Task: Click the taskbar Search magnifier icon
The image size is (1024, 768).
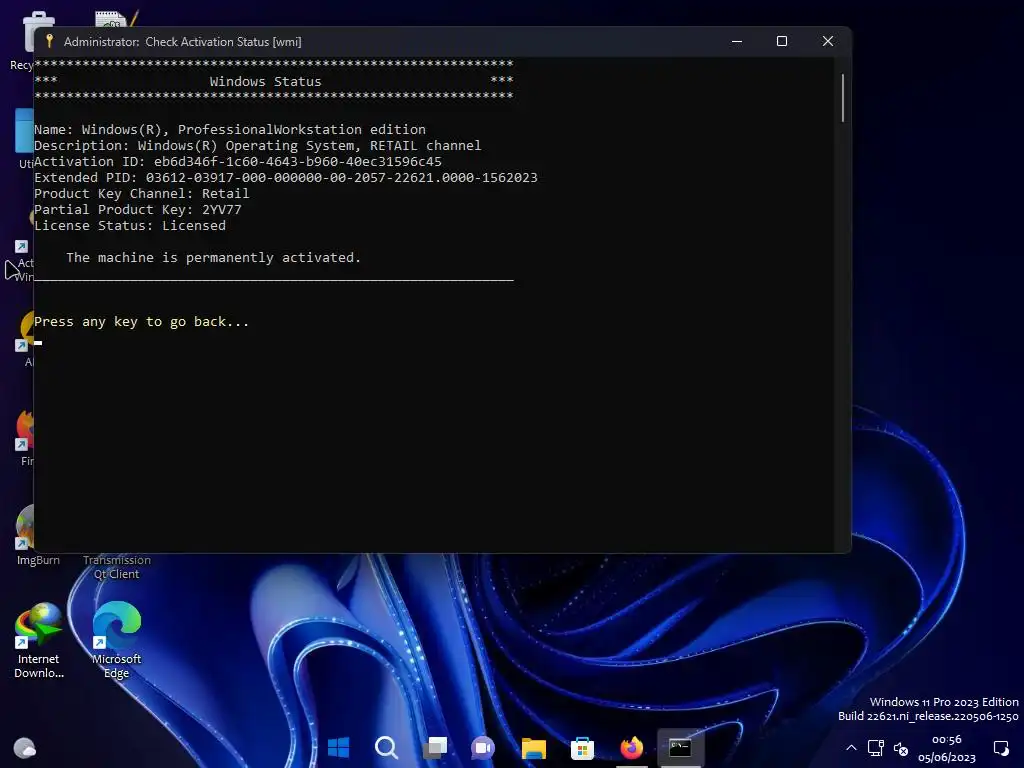Action: pyautogui.click(x=386, y=747)
